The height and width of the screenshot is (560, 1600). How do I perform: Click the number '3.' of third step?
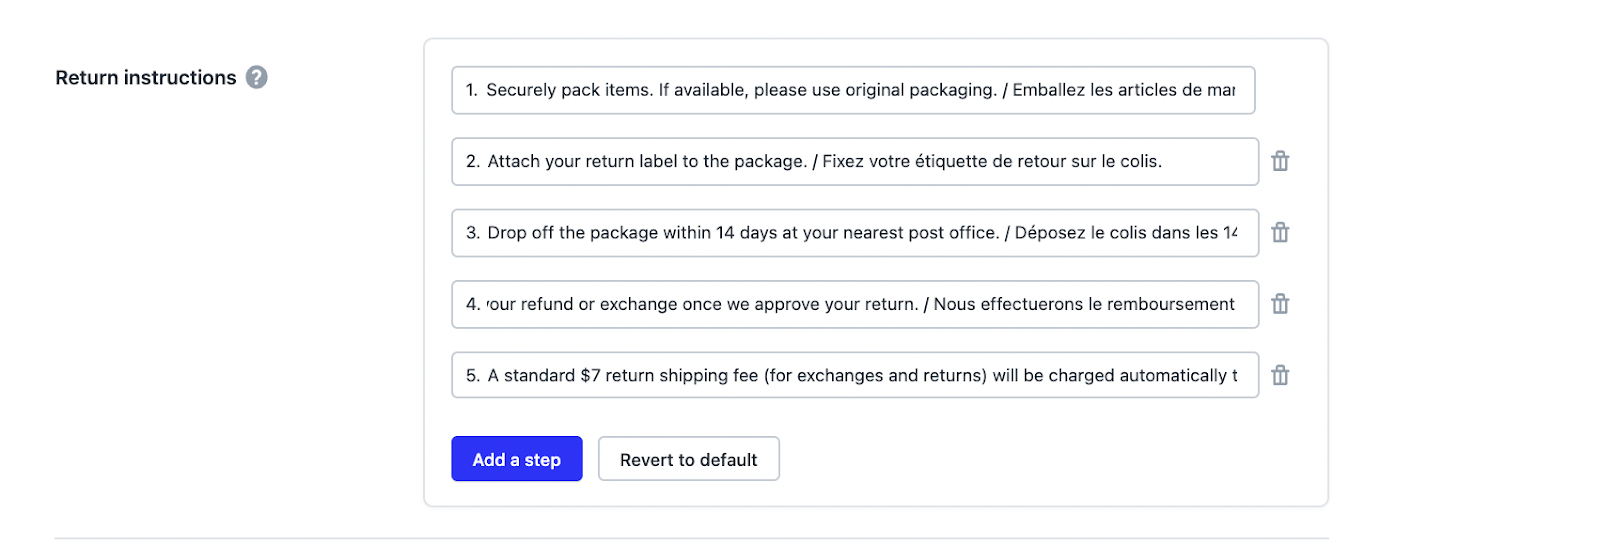coord(473,233)
